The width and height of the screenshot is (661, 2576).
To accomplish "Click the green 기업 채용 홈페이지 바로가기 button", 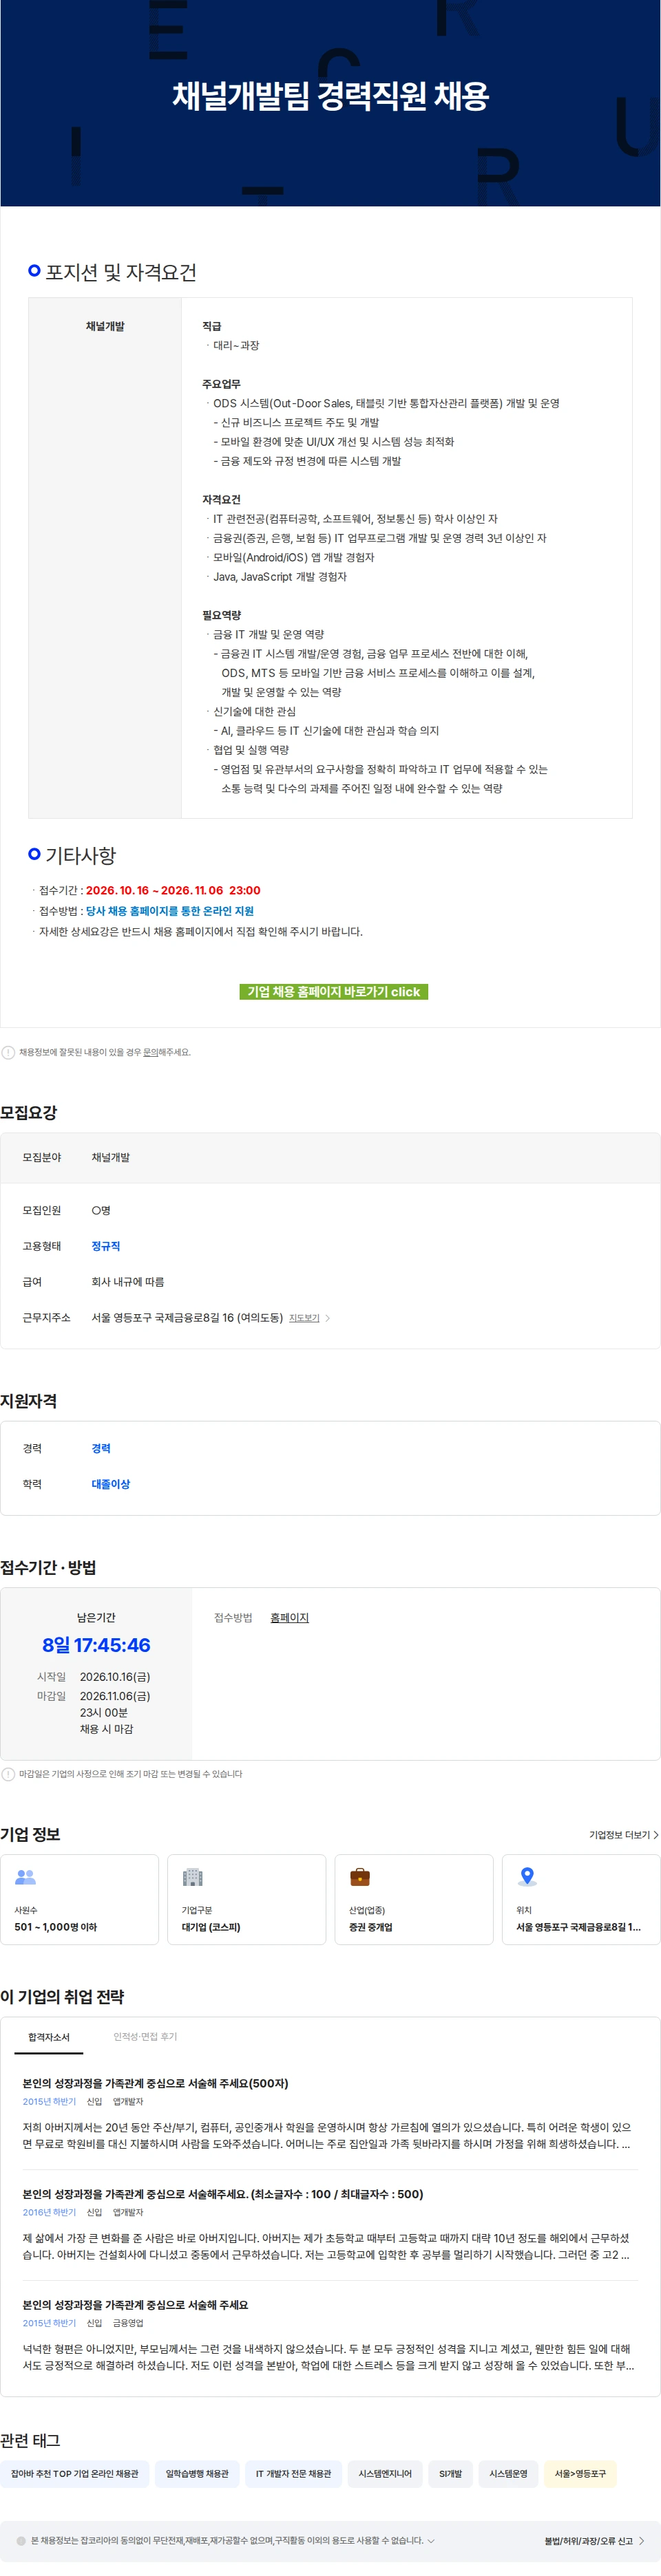I will 333,991.
